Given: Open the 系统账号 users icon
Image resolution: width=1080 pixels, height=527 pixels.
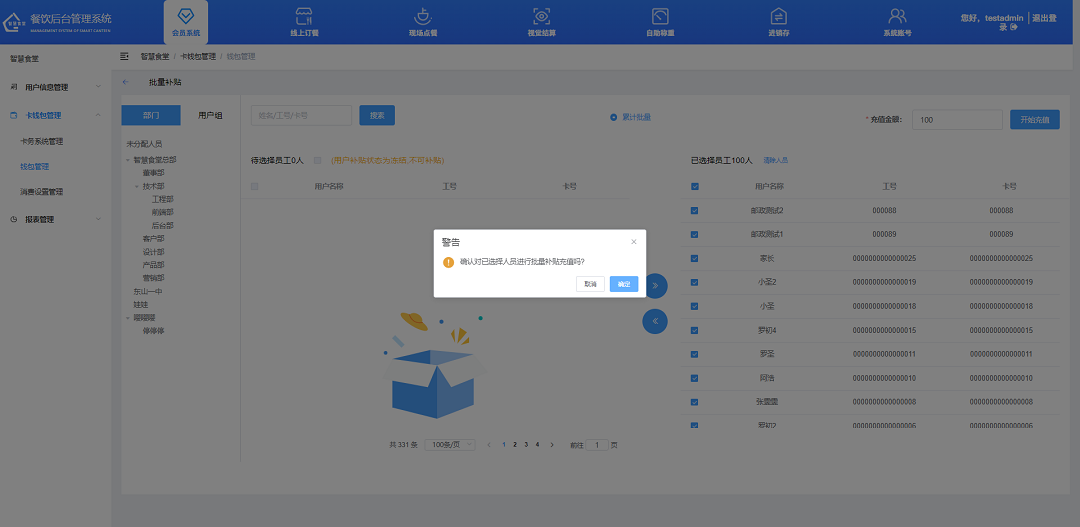Looking at the screenshot, I should click(897, 17).
